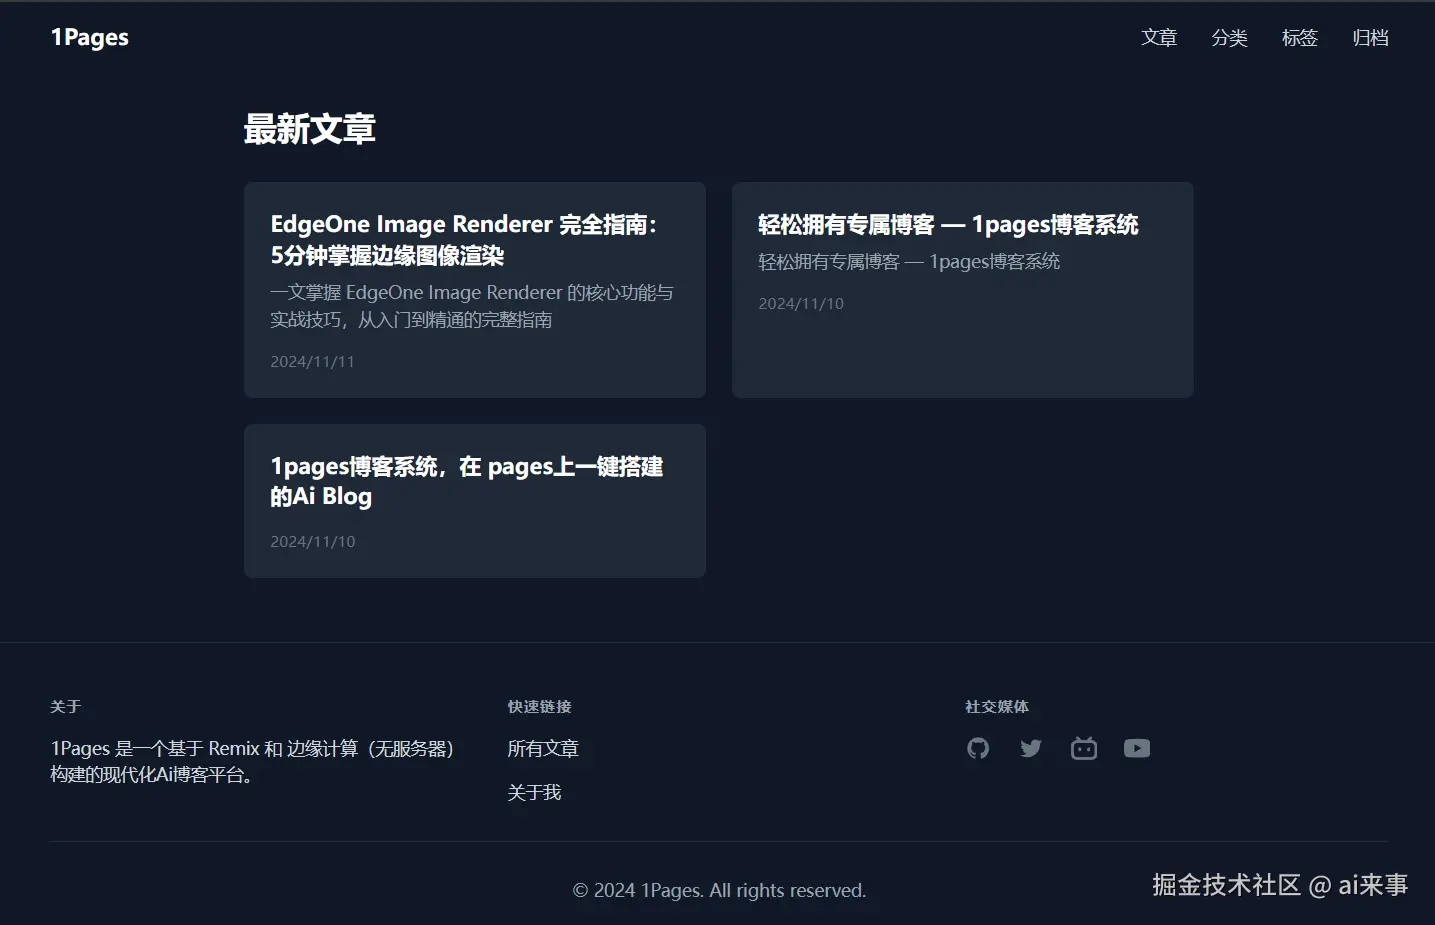This screenshot has height=925, width=1435.
Task: Click the © 2024 copyright text
Action: tap(719, 891)
